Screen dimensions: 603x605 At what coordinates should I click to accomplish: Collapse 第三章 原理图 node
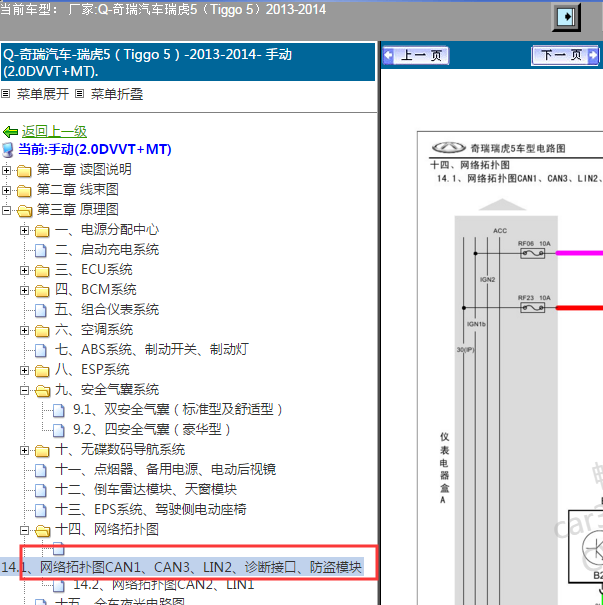[6, 210]
